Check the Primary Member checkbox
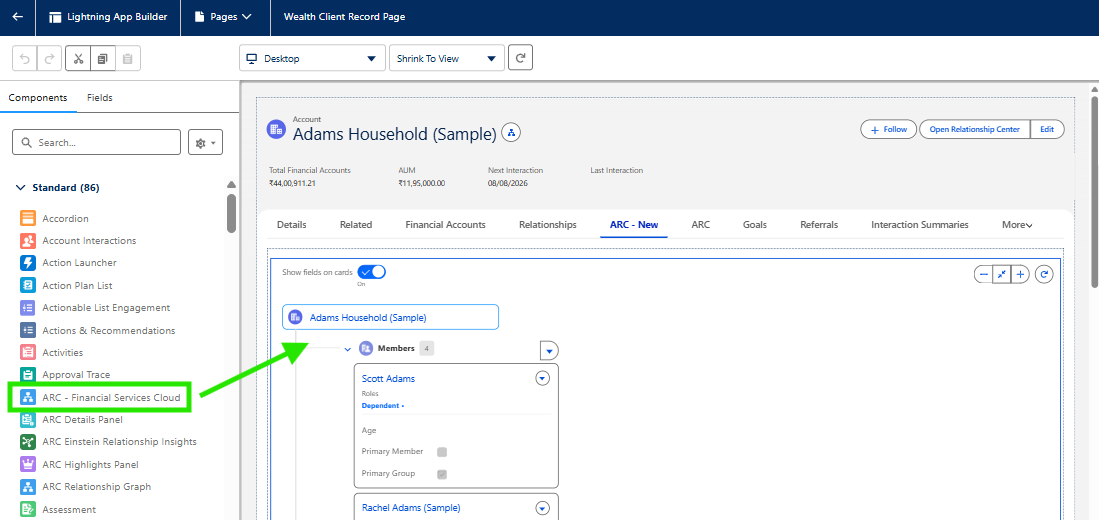 point(442,452)
